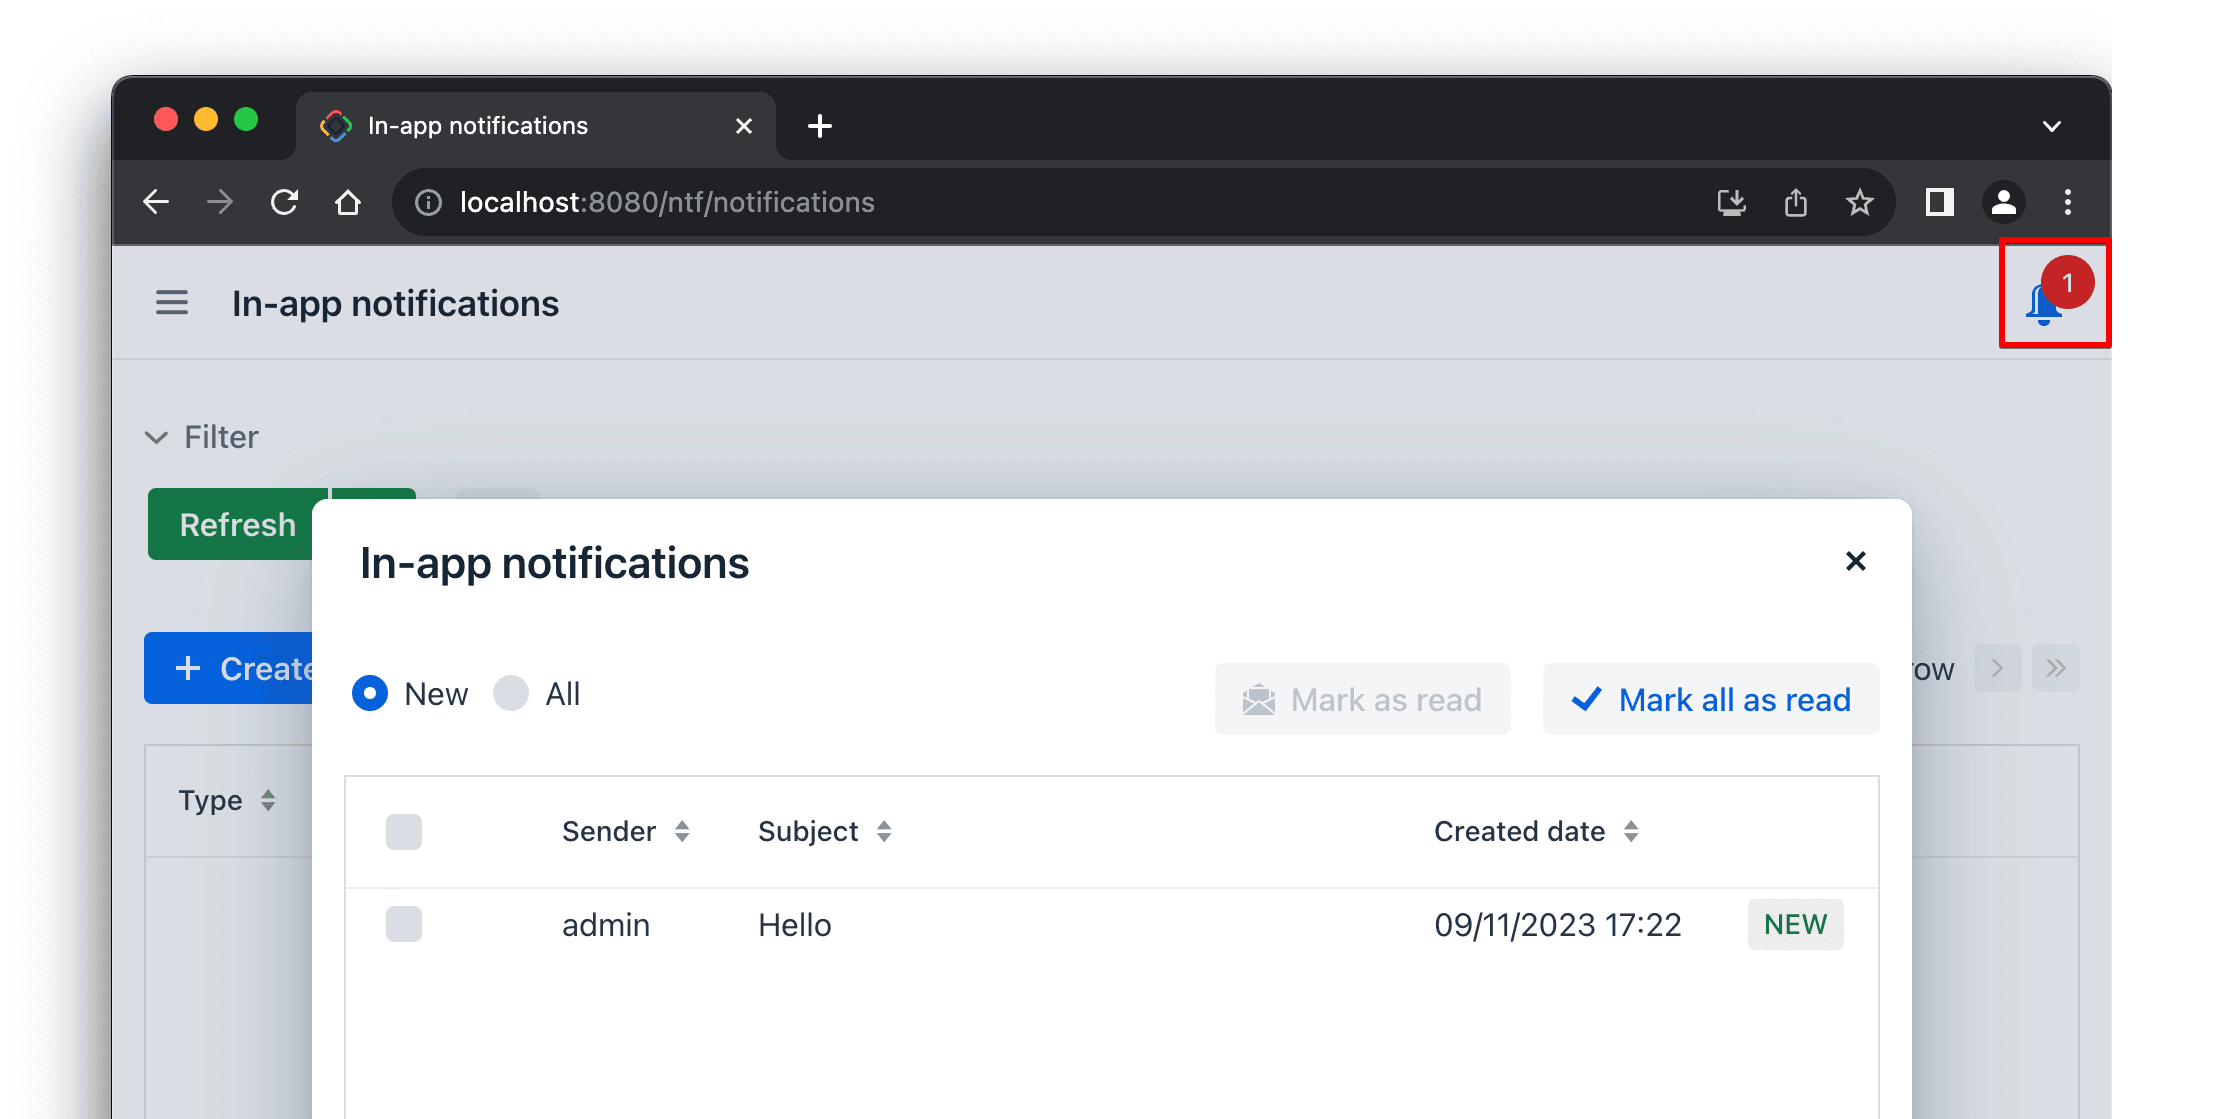Select the All radio button
The image size is (2224, 1119).
click(x=511, y=693)
